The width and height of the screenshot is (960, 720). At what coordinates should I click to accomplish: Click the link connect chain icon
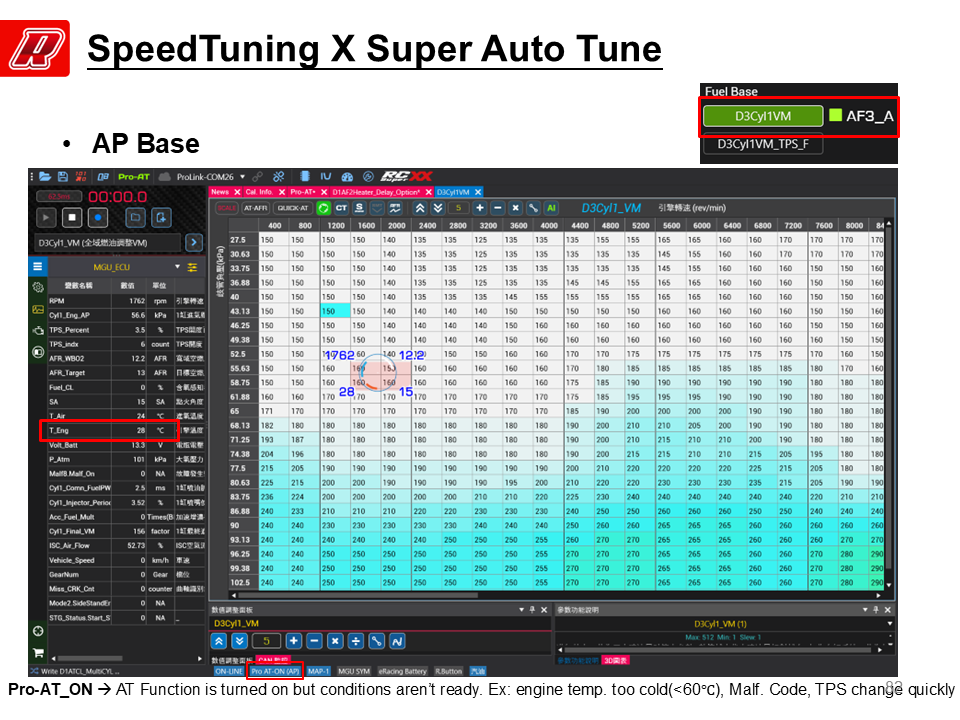pos(258,176)
